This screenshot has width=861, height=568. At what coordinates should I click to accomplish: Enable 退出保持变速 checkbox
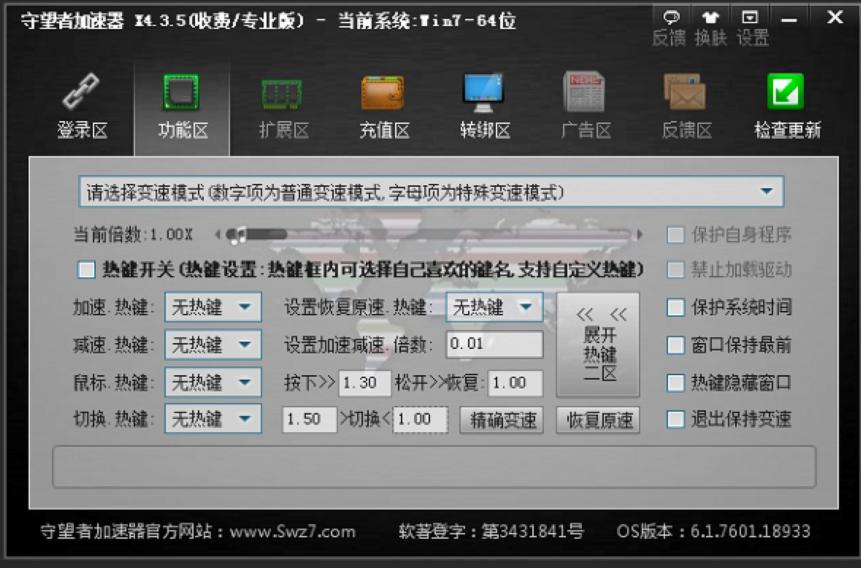coord(675,419)
